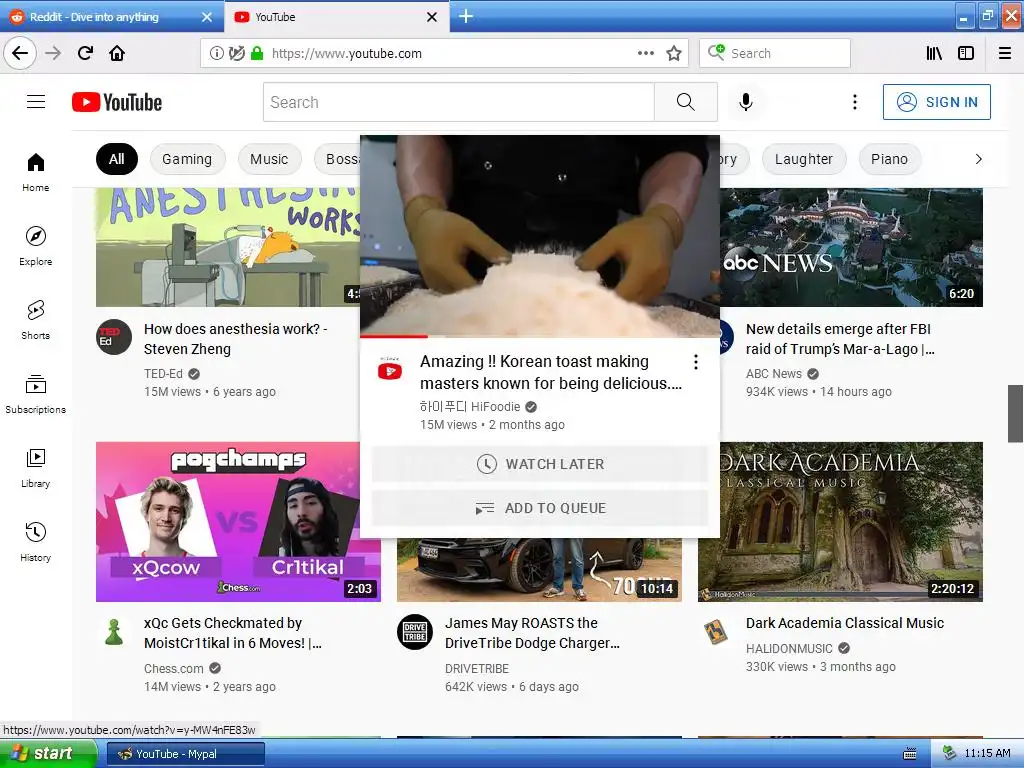This screenshot has width=1024, height=768.
Task: Start voice search with the microphone icon
Action: coord(746,102)
